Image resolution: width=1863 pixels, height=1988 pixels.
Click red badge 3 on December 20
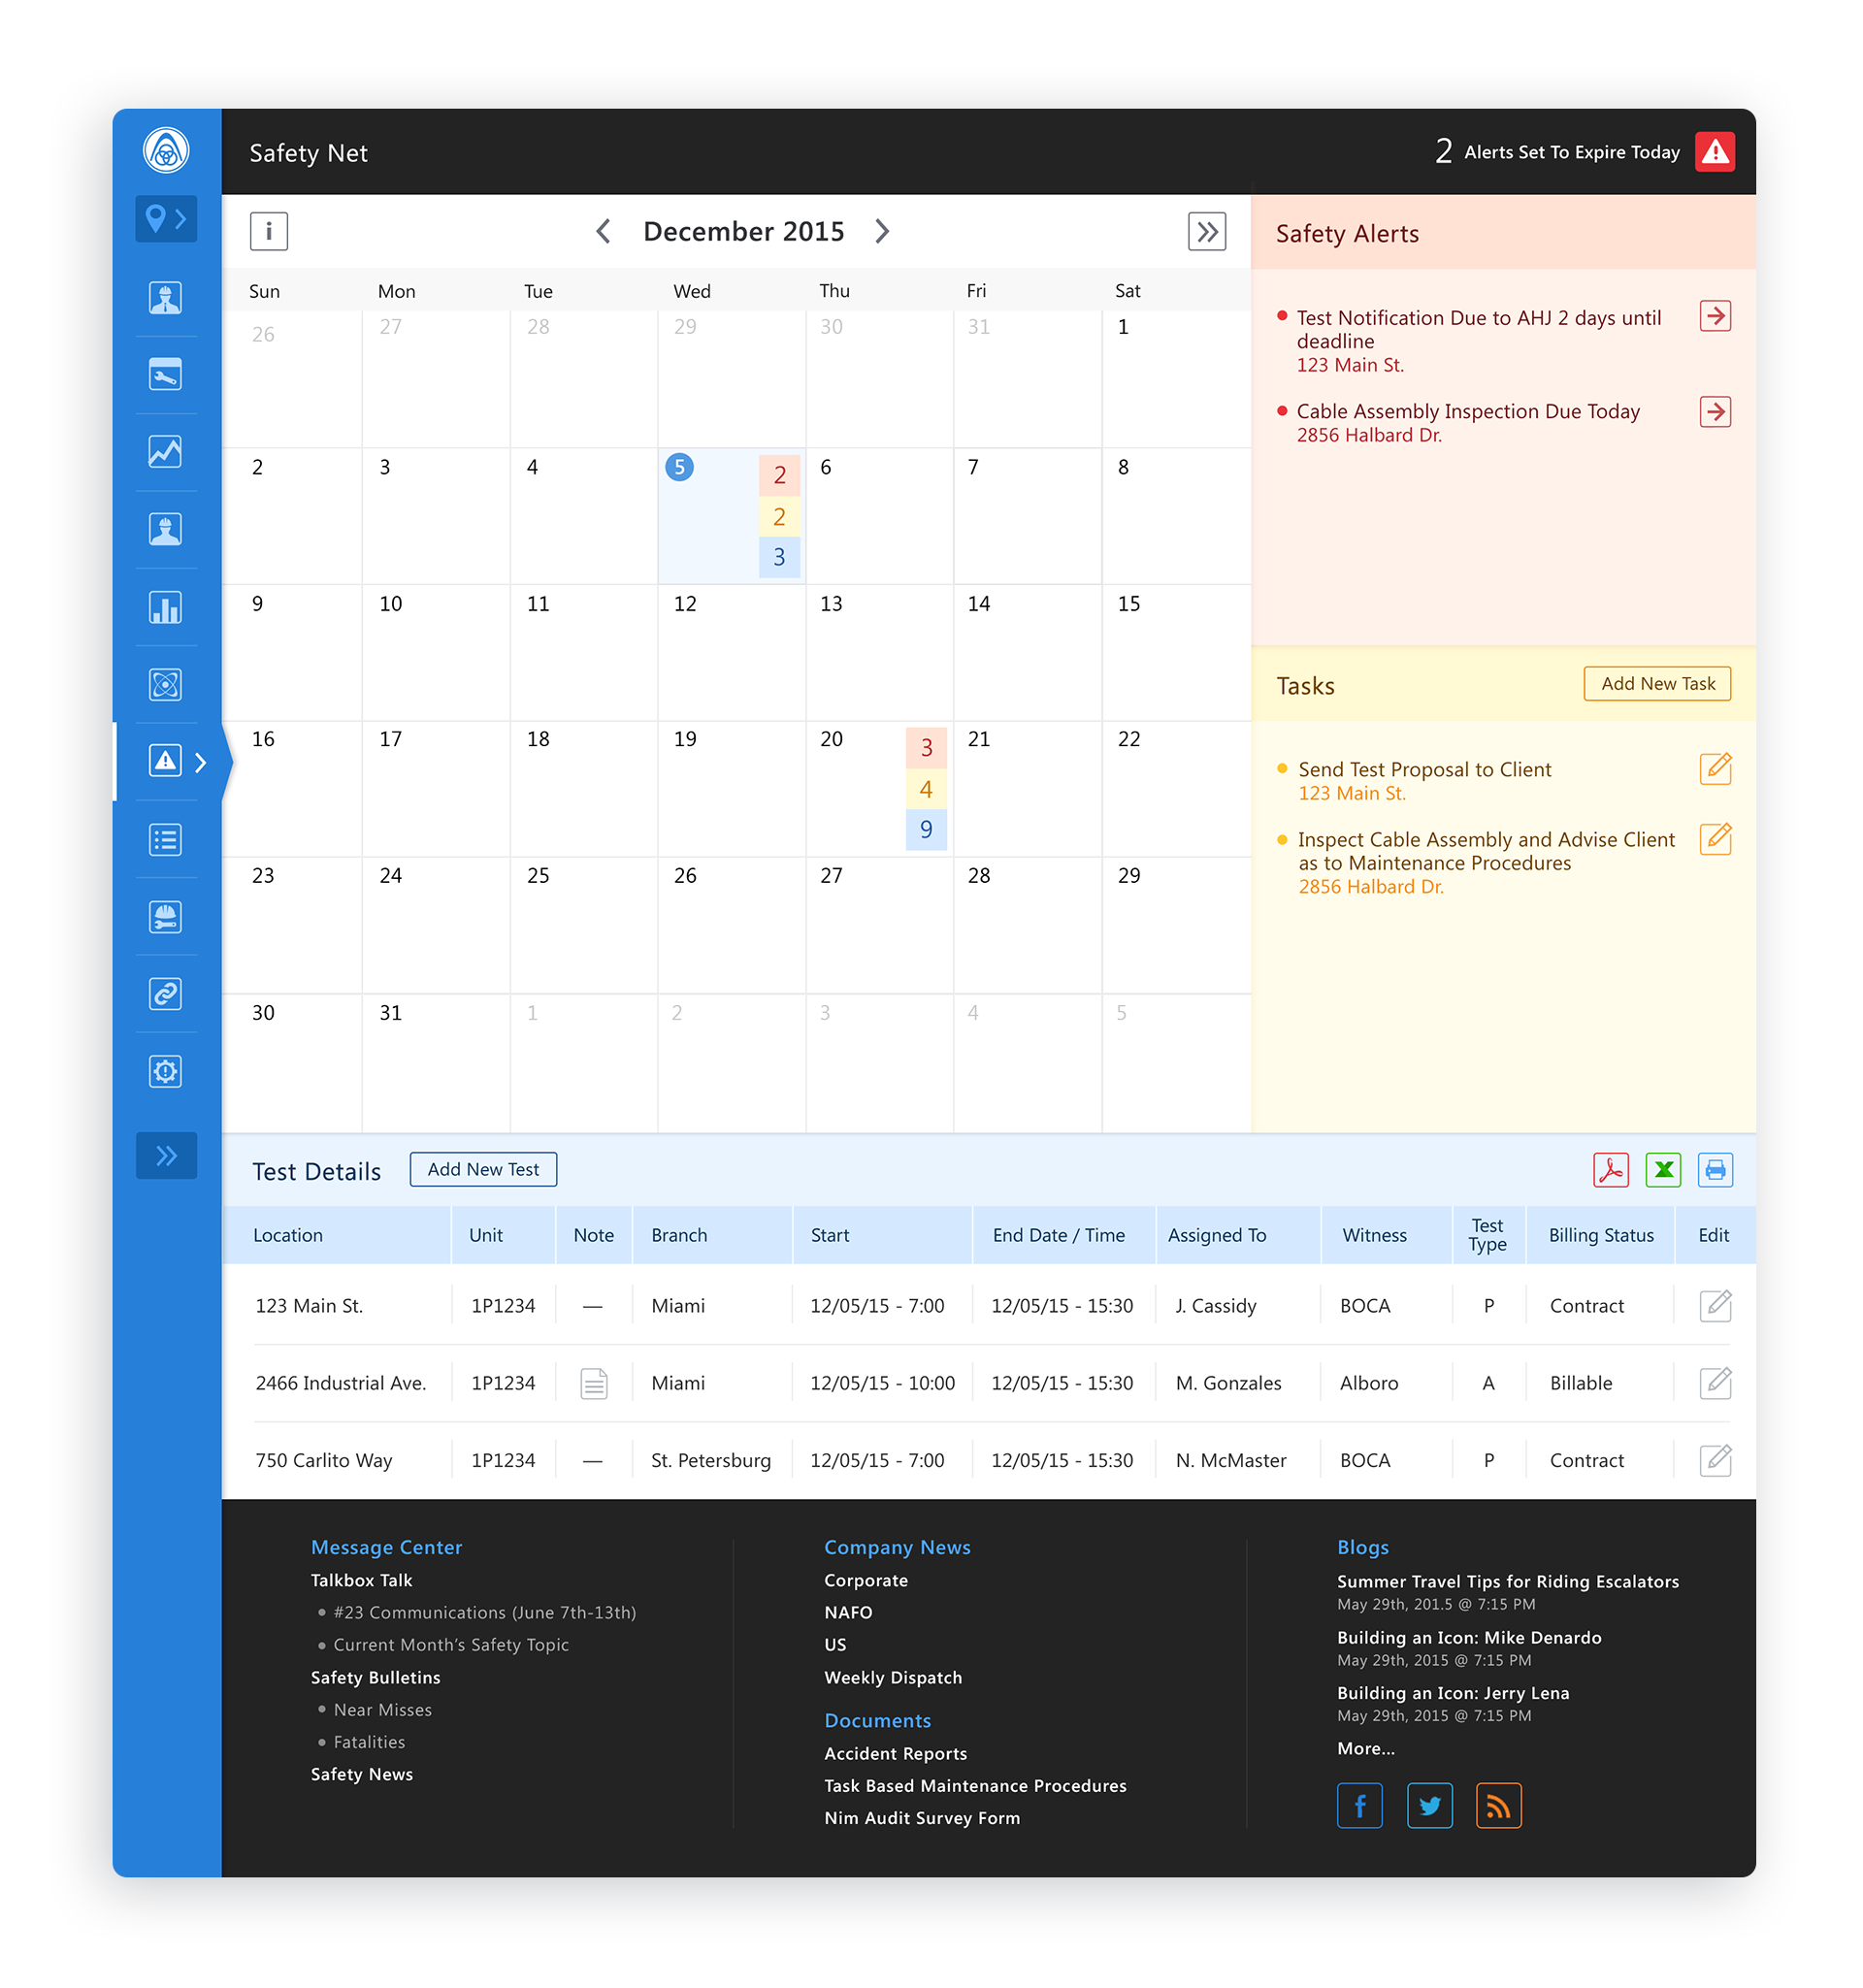click(x=926, y=747)
